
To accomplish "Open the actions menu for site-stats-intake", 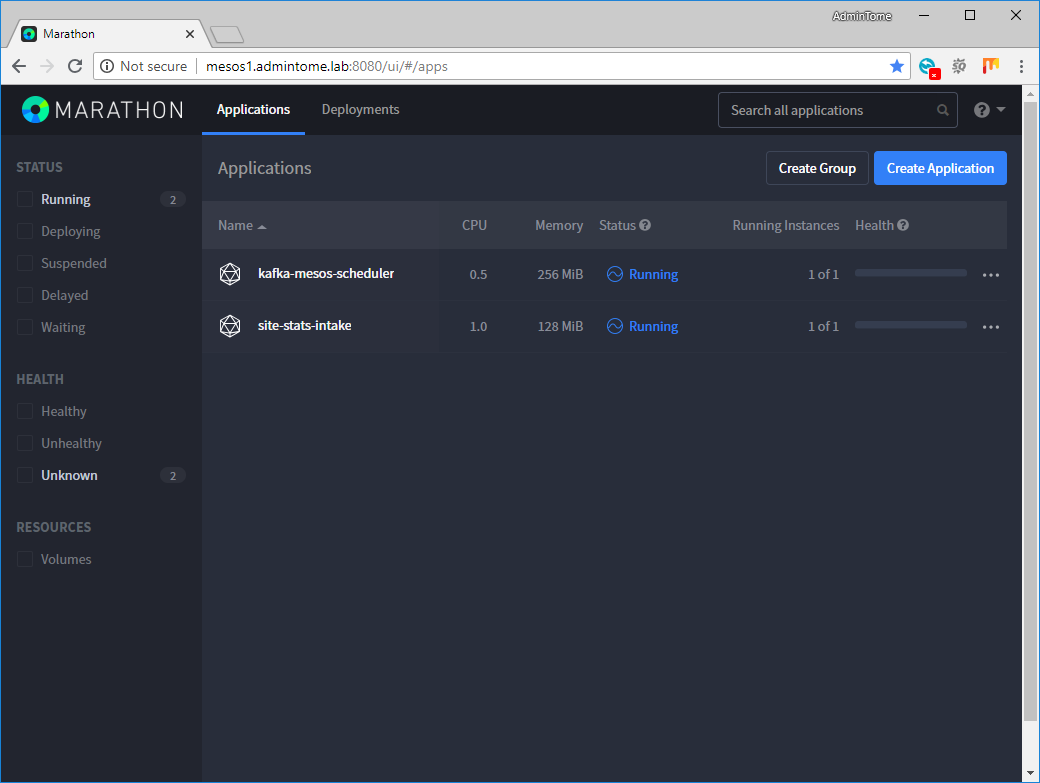I will (x=991, y=326).
